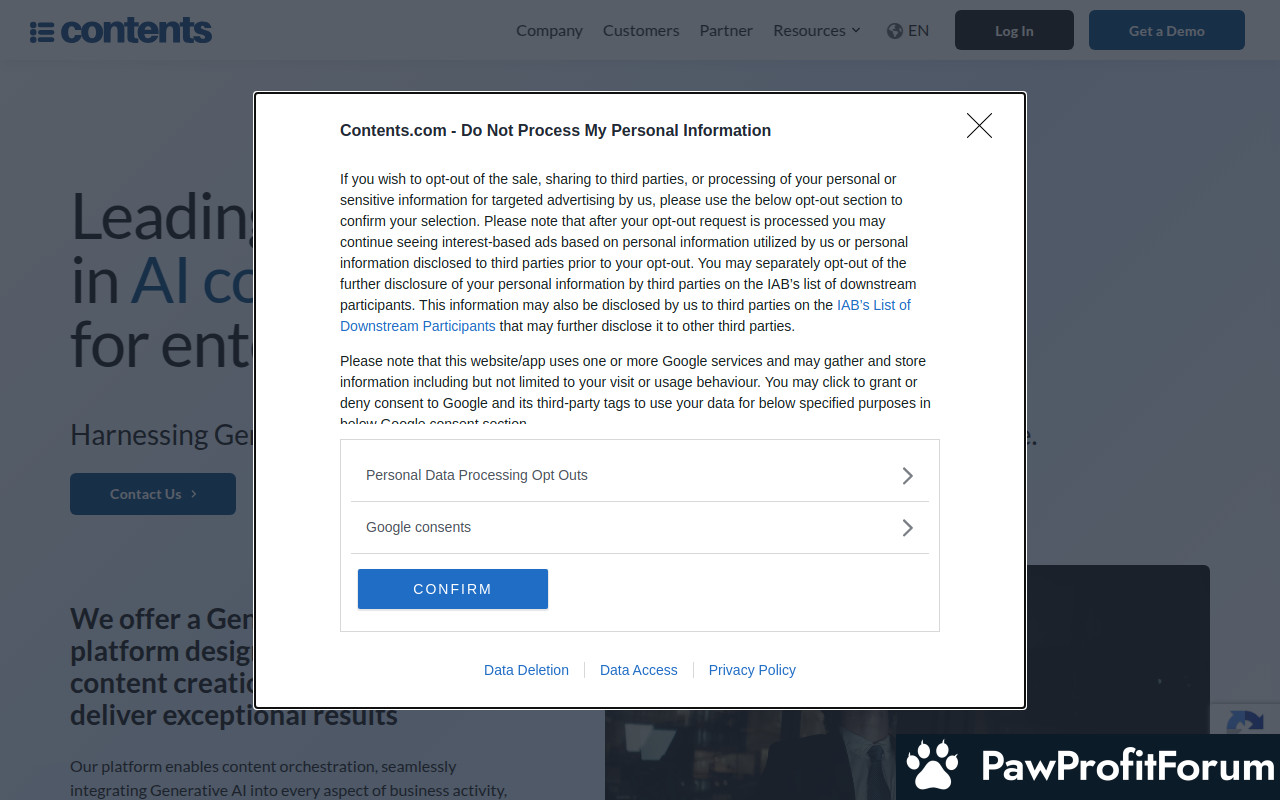
Task: Click the PawProfitForum paw logo
Action: 932,766
